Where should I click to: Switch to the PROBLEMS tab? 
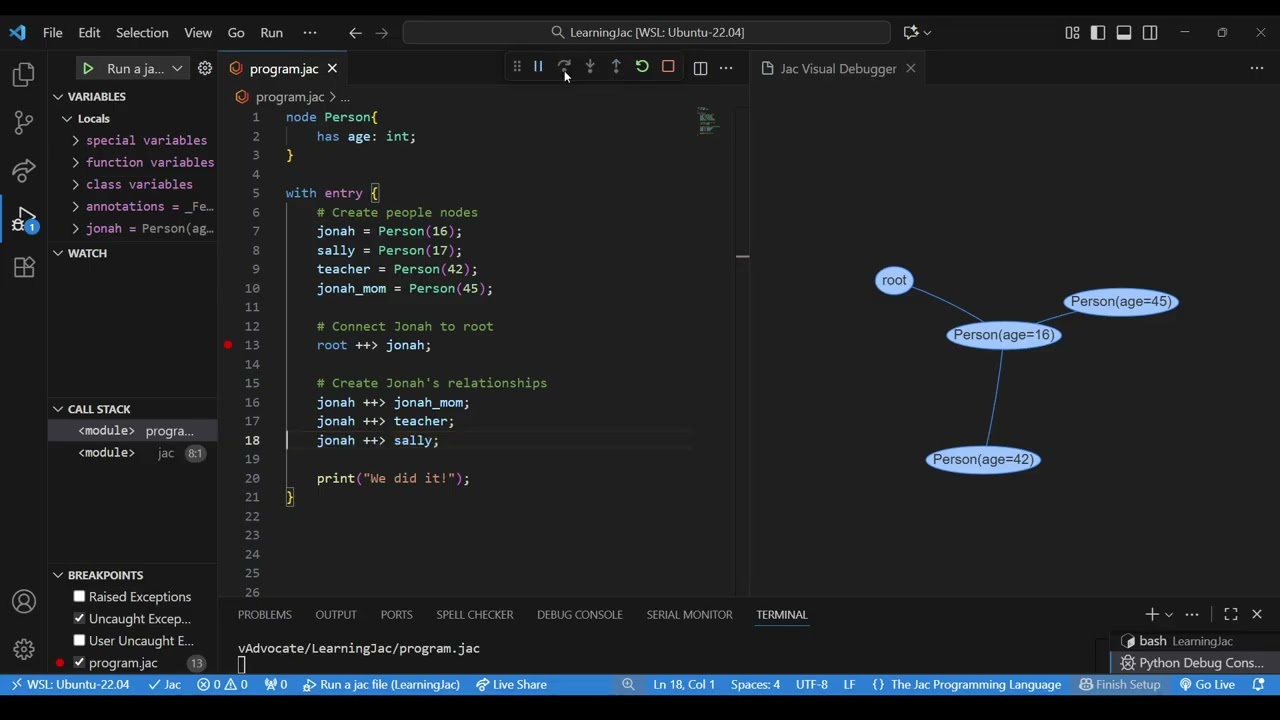click(265, 615)
